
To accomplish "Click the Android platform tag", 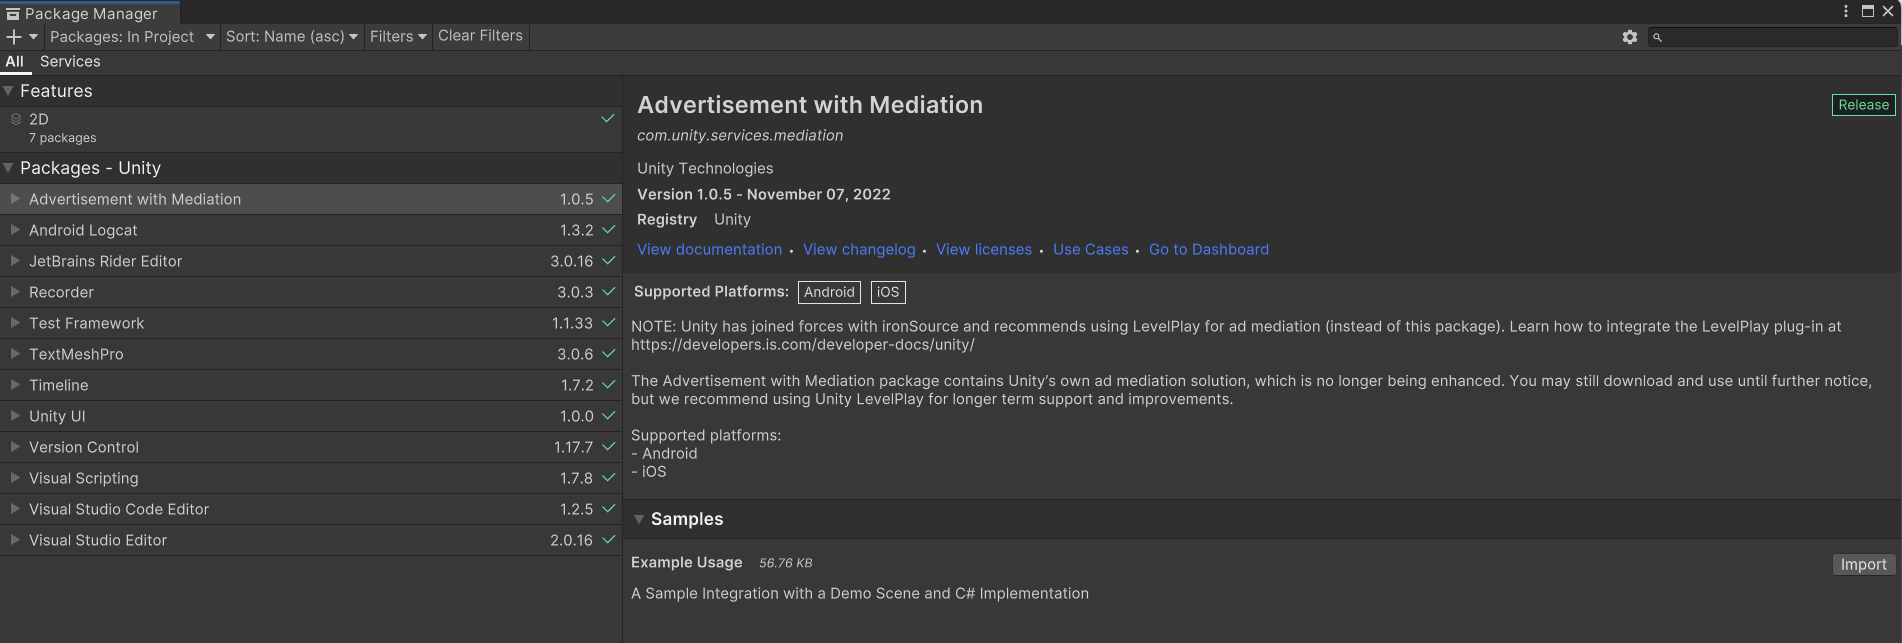I will pos(829,292).
